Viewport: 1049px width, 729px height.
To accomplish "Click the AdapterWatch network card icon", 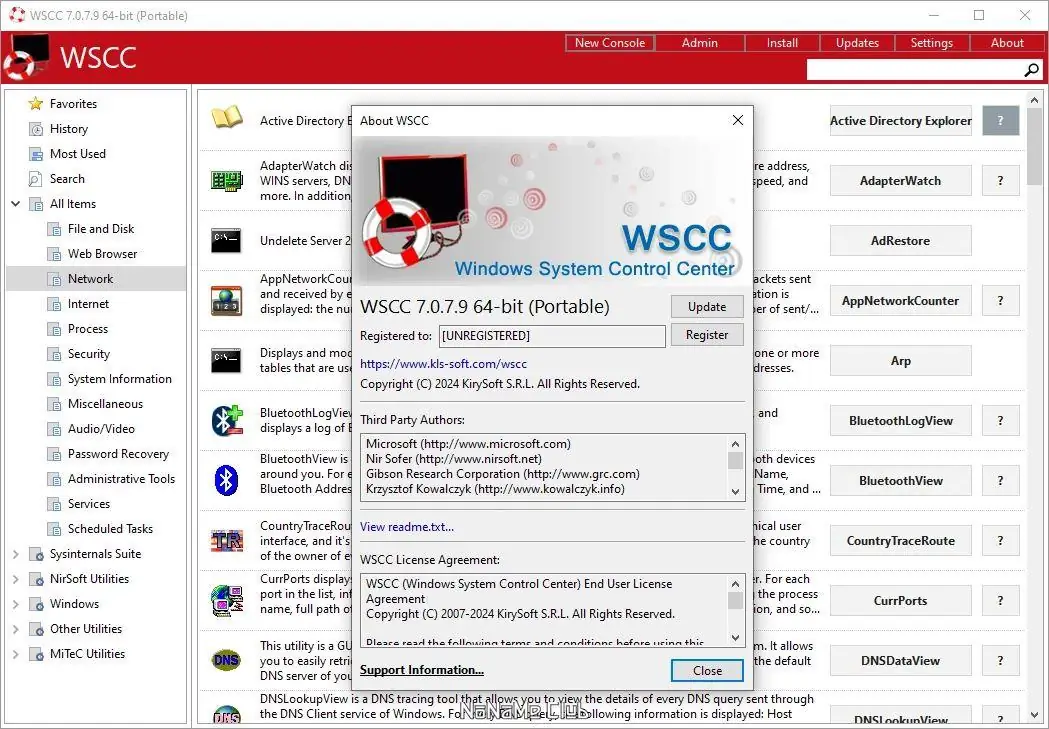I will click(x=227, y=181).
